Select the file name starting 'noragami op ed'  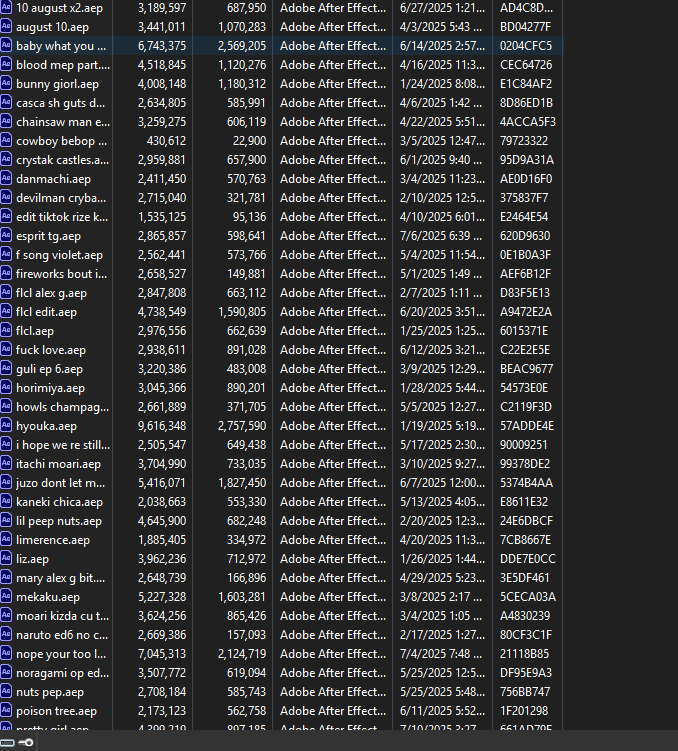pyautogui.click(x=63, y=673)
